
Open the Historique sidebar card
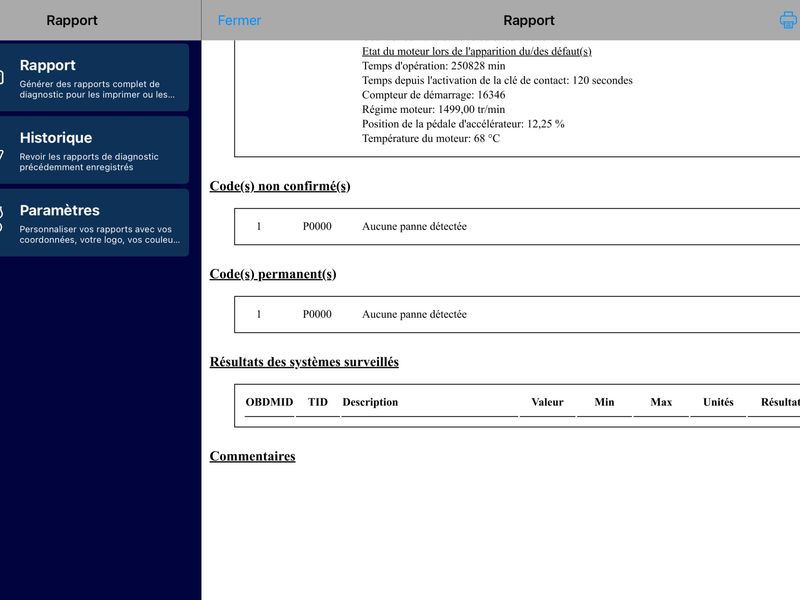pos(94,150)
